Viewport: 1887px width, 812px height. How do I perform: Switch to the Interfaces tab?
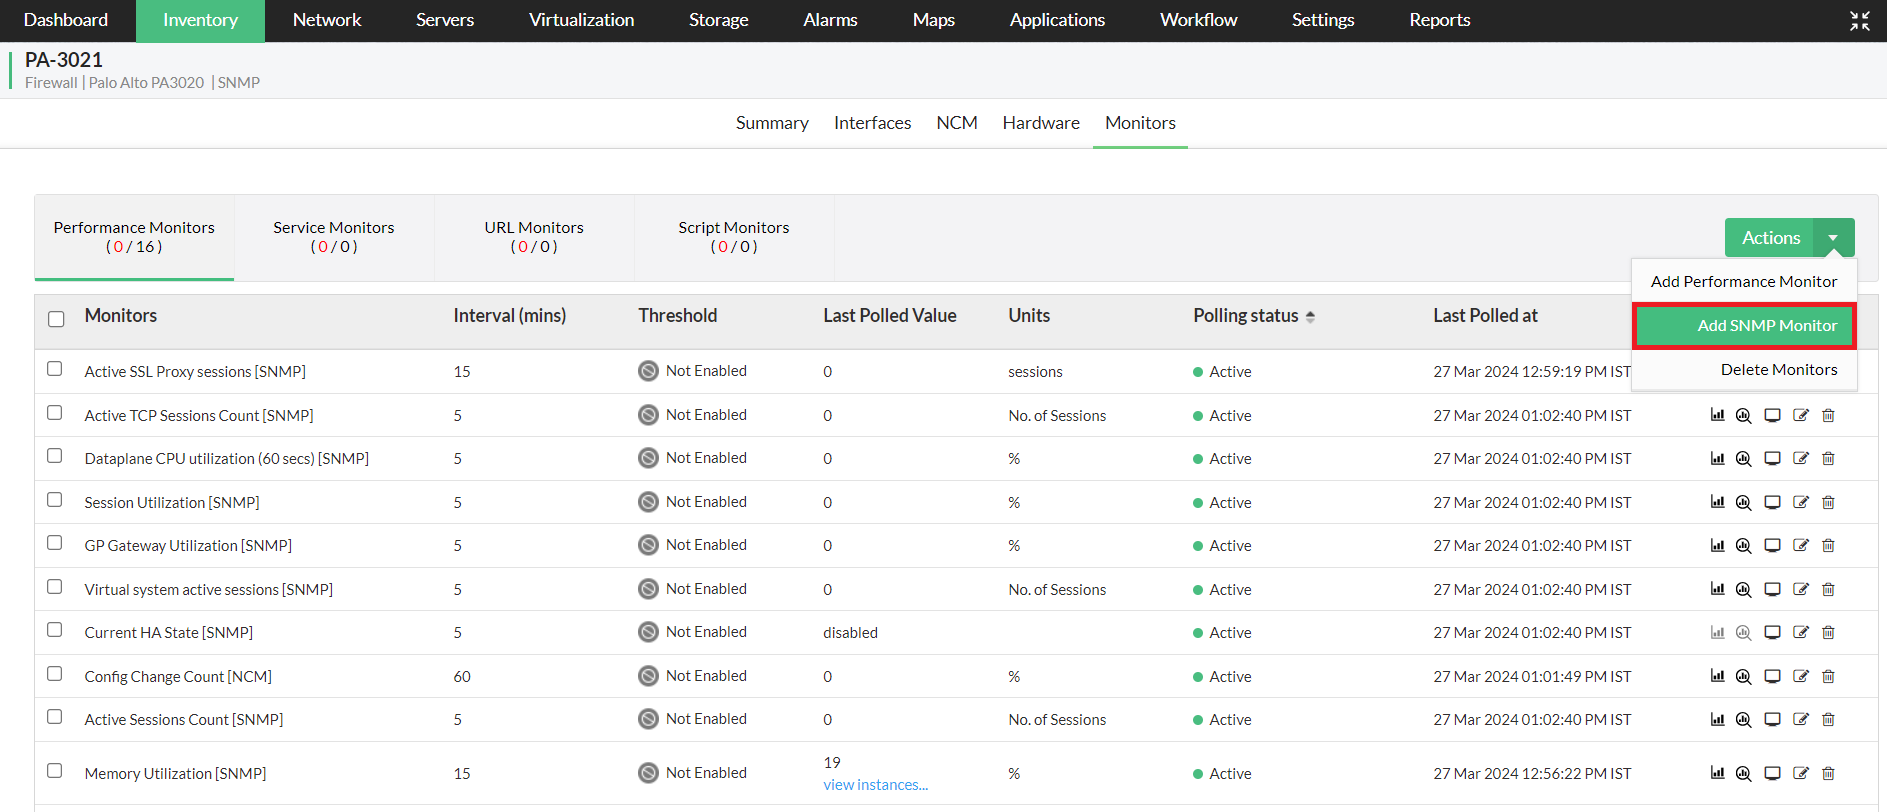click(872, 123)
